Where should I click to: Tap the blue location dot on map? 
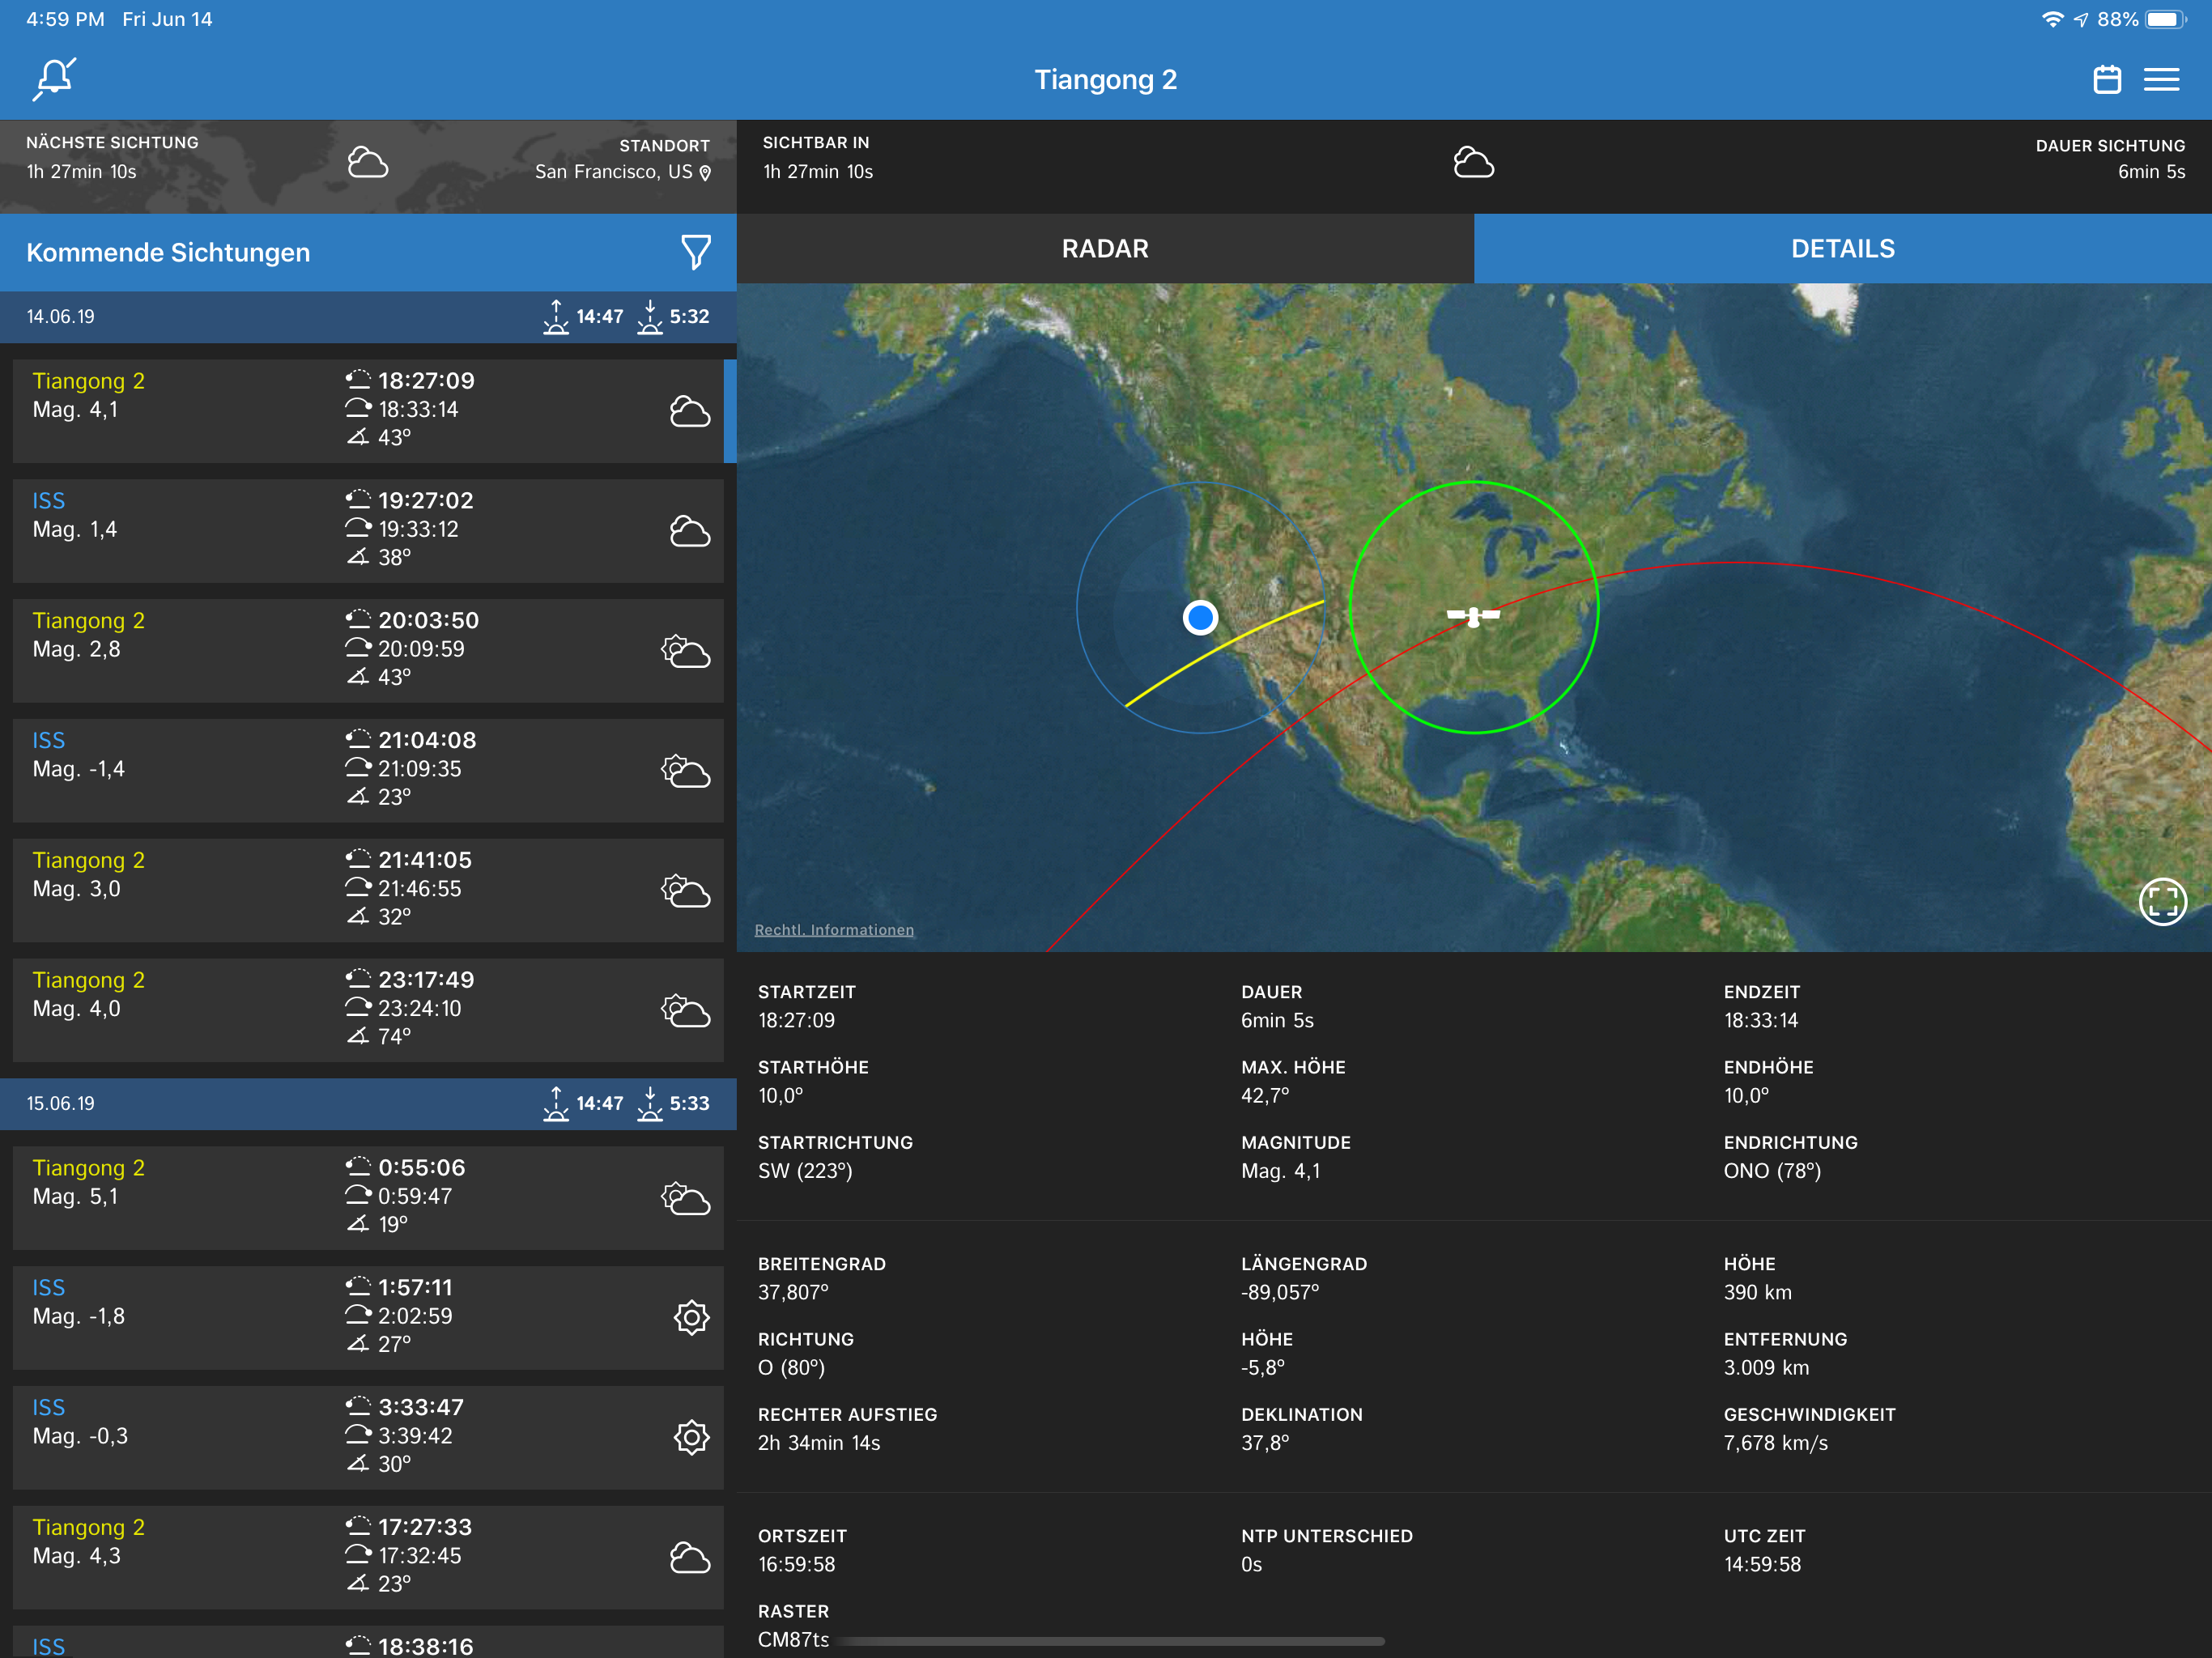[1200, 617]
